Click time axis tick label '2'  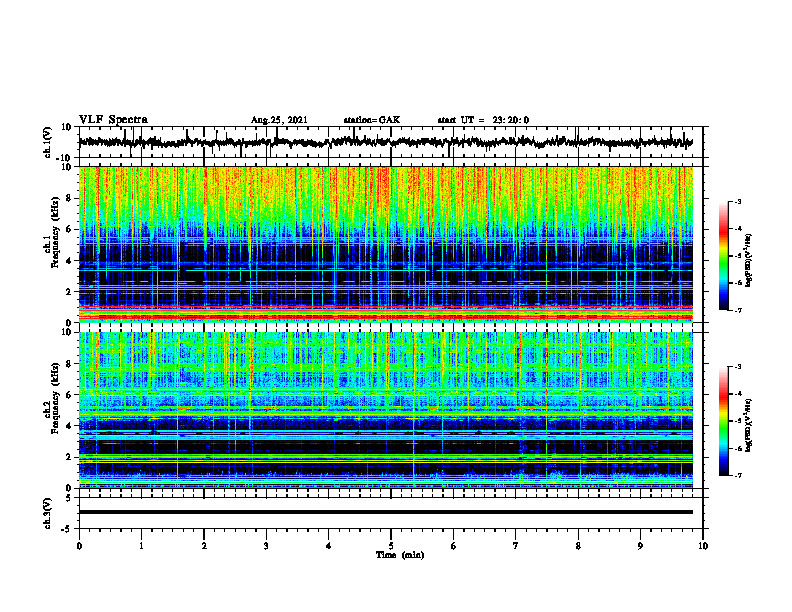204,546
